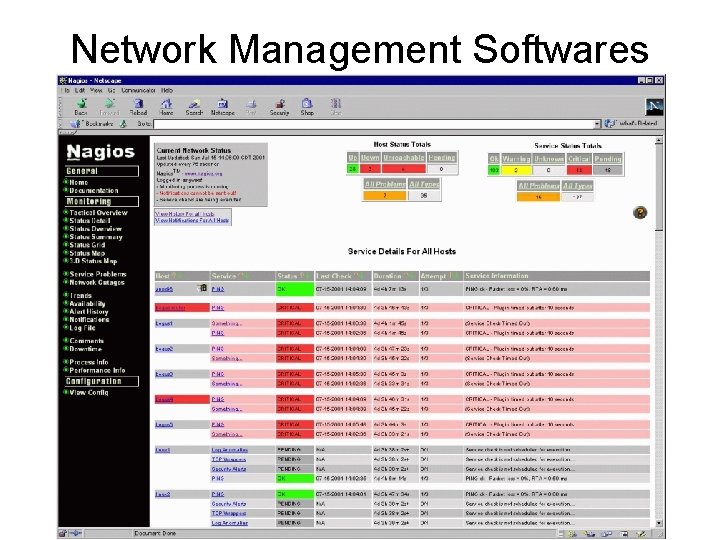720x540 pixels.
Task: Click the round question mark help icon
Action: [640, 213]
